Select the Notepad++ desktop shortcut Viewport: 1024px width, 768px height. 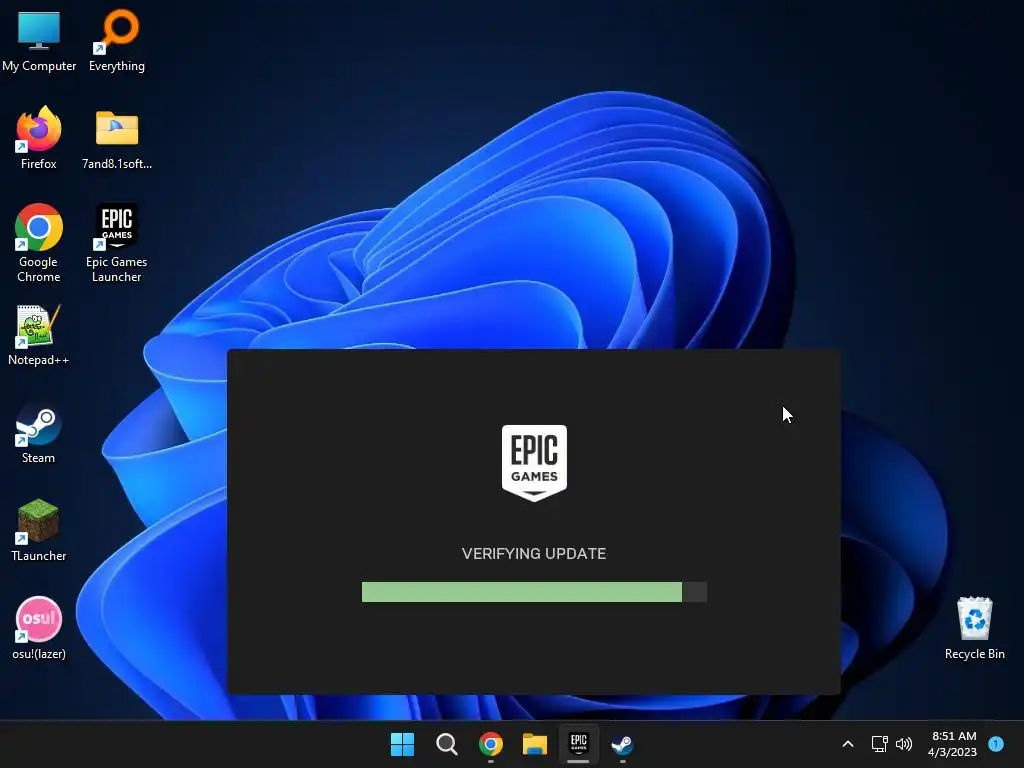[39, 335]
